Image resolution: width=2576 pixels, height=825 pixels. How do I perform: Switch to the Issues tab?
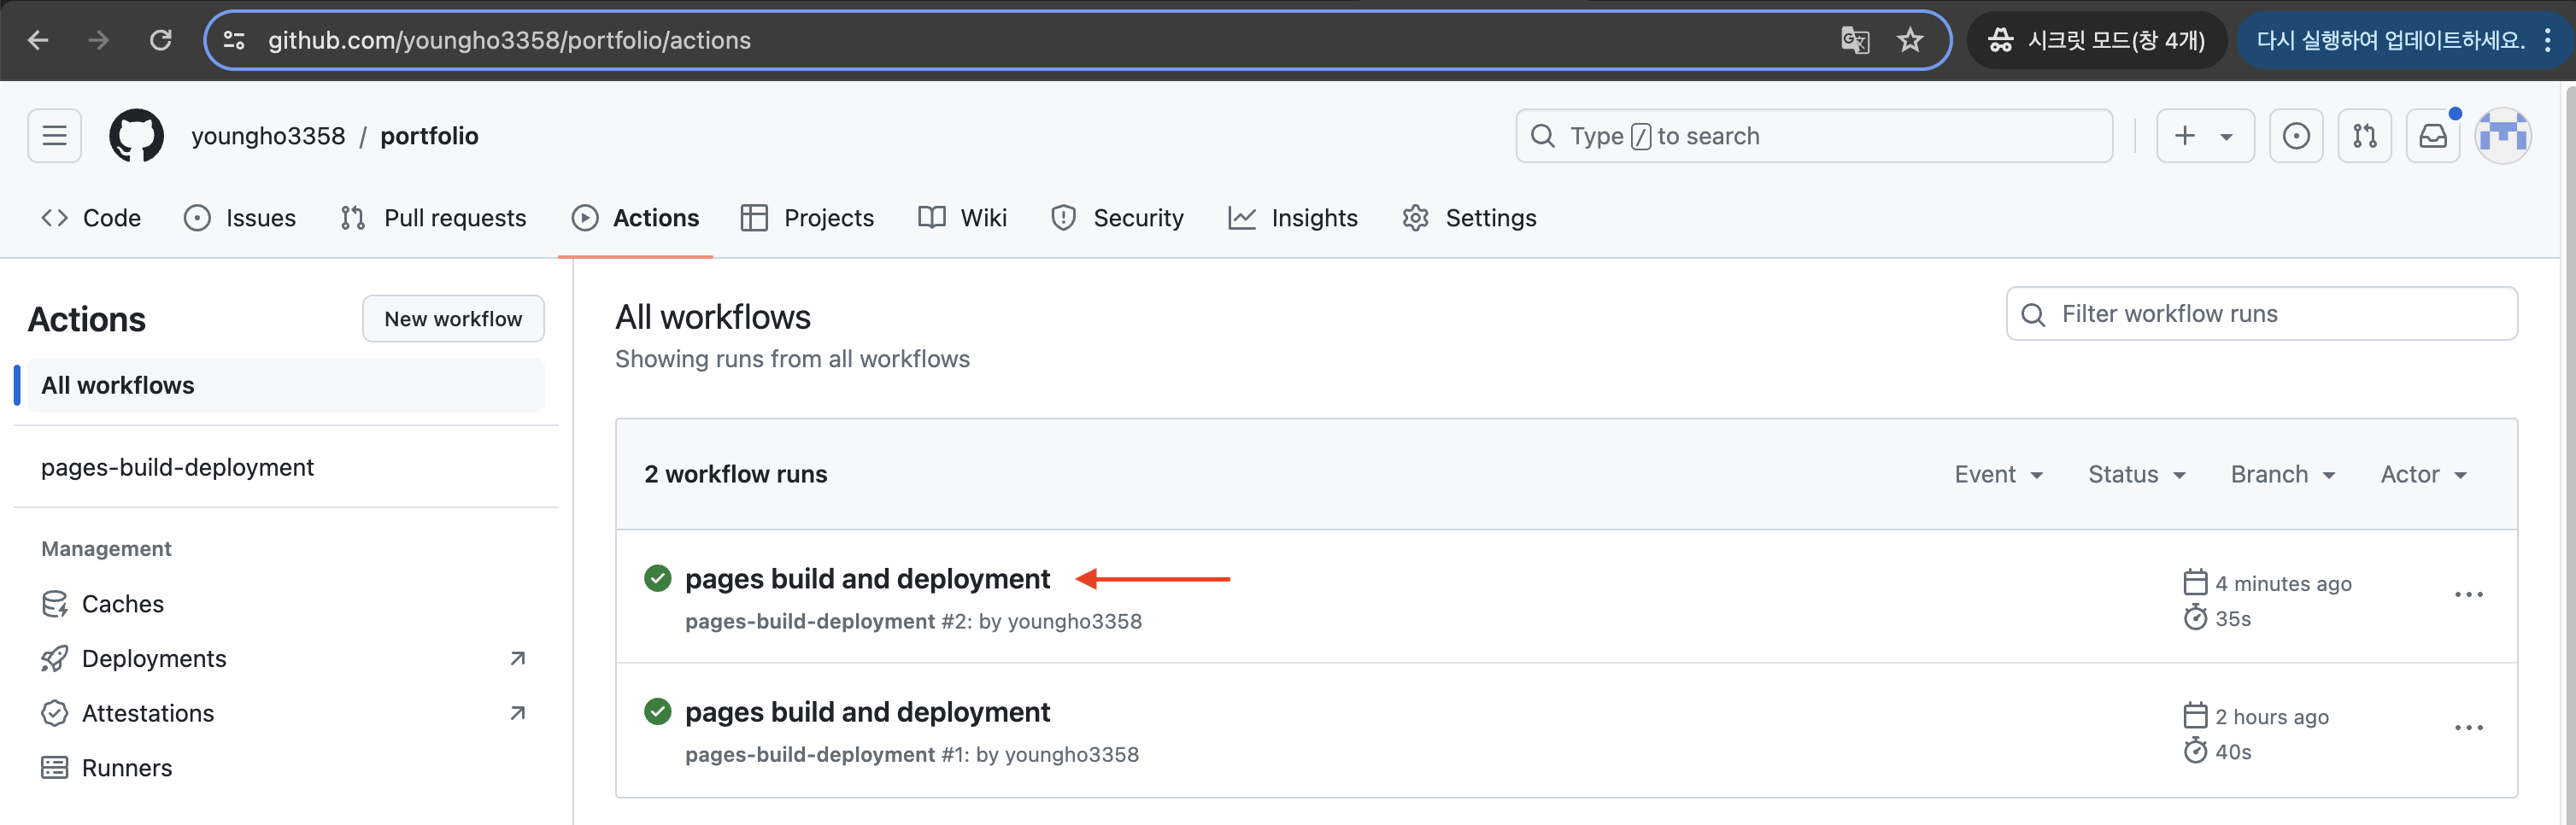tap(240, 218)
